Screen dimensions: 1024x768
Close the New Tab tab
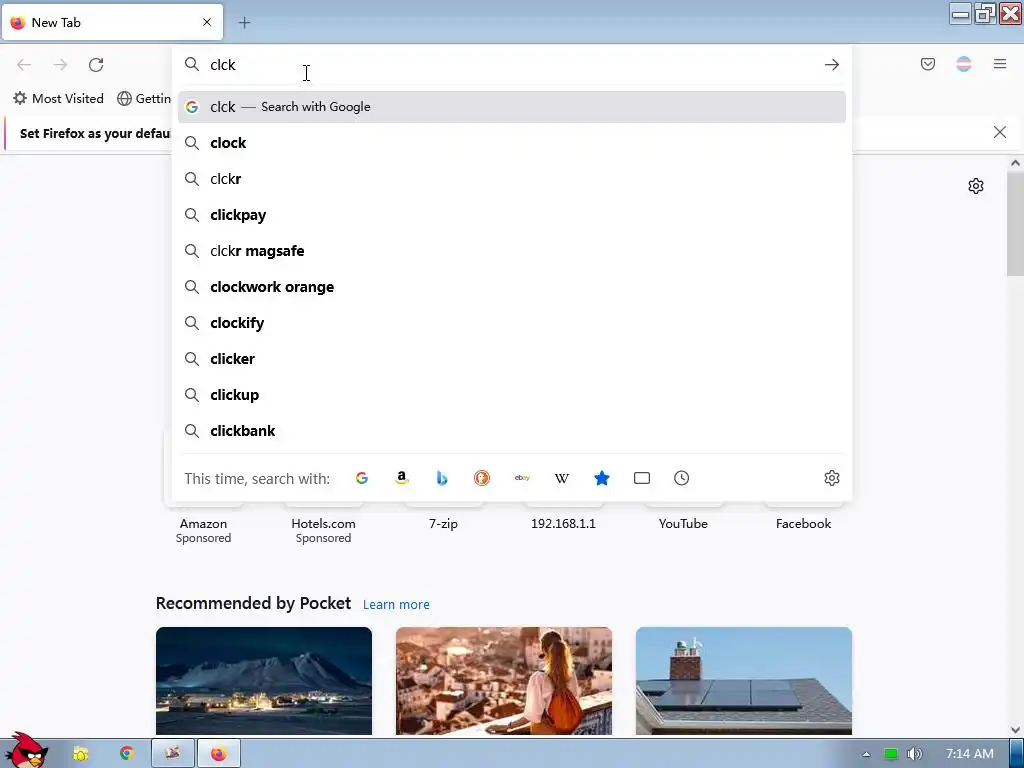pos(207,22)
